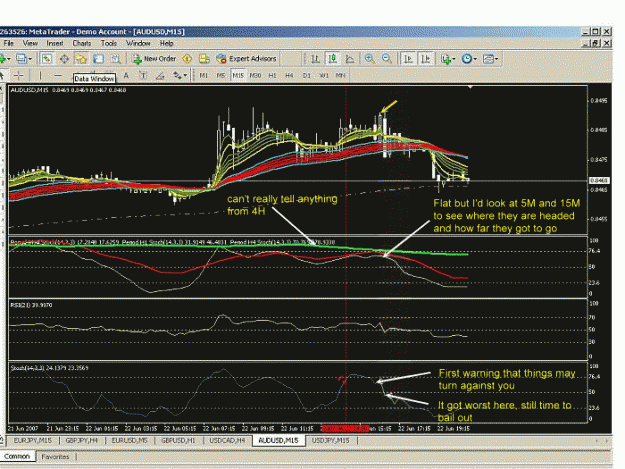
Task: Toggle the Chart Shift icon
Action: [426, 59]
